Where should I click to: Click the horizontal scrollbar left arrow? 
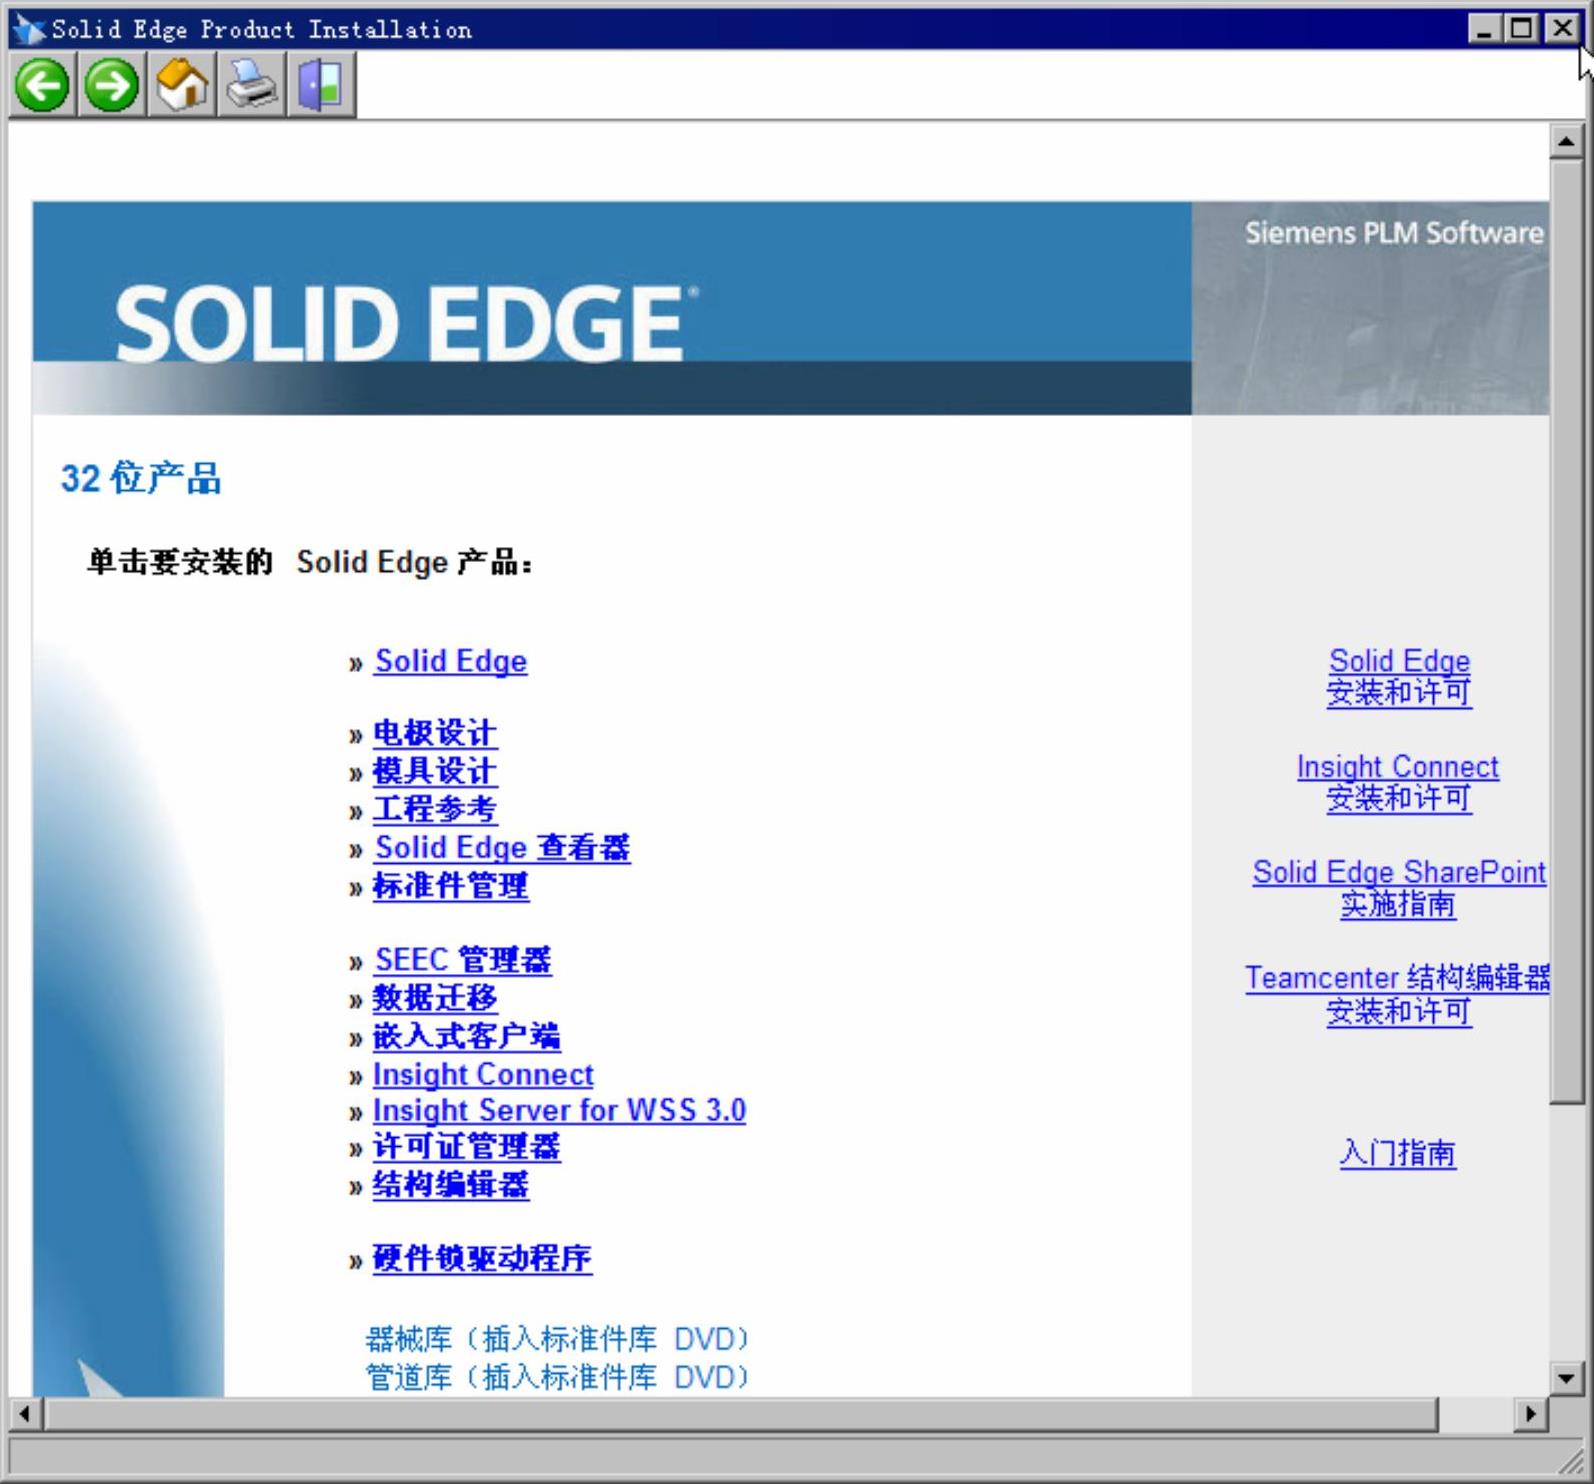[x=25, y=1414]
